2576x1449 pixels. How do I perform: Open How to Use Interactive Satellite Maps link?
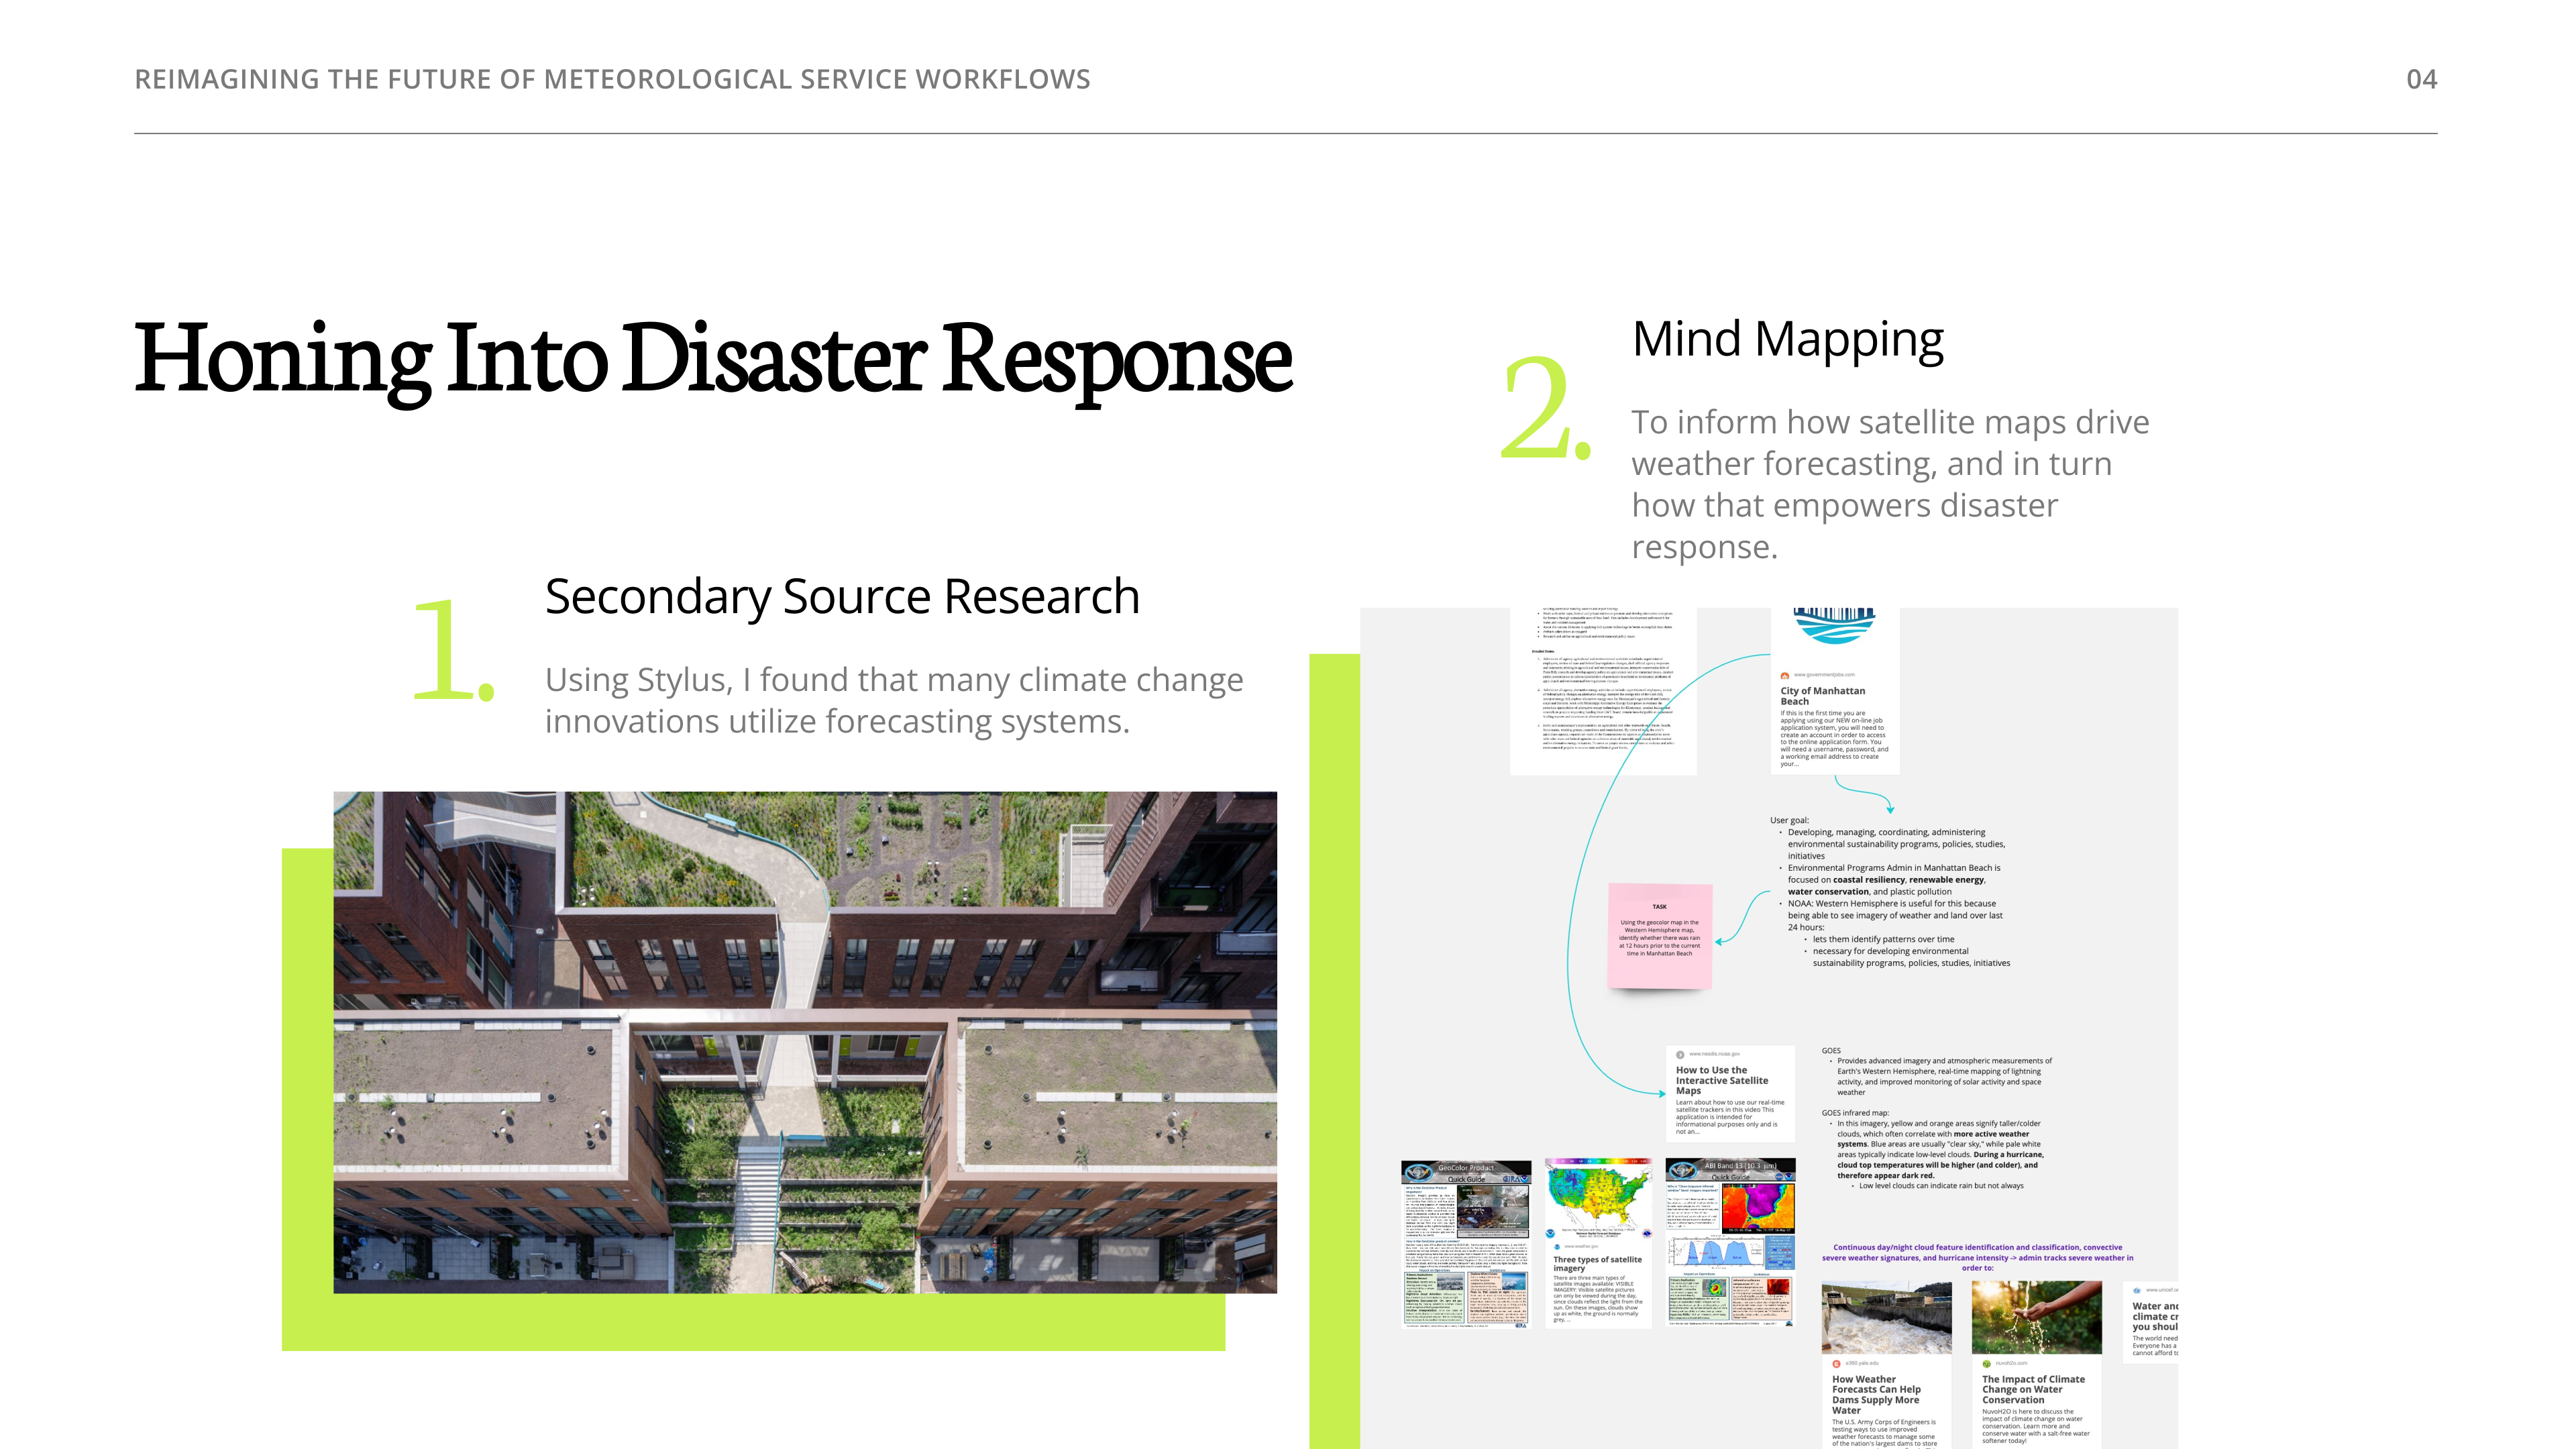[1721, 1080]
